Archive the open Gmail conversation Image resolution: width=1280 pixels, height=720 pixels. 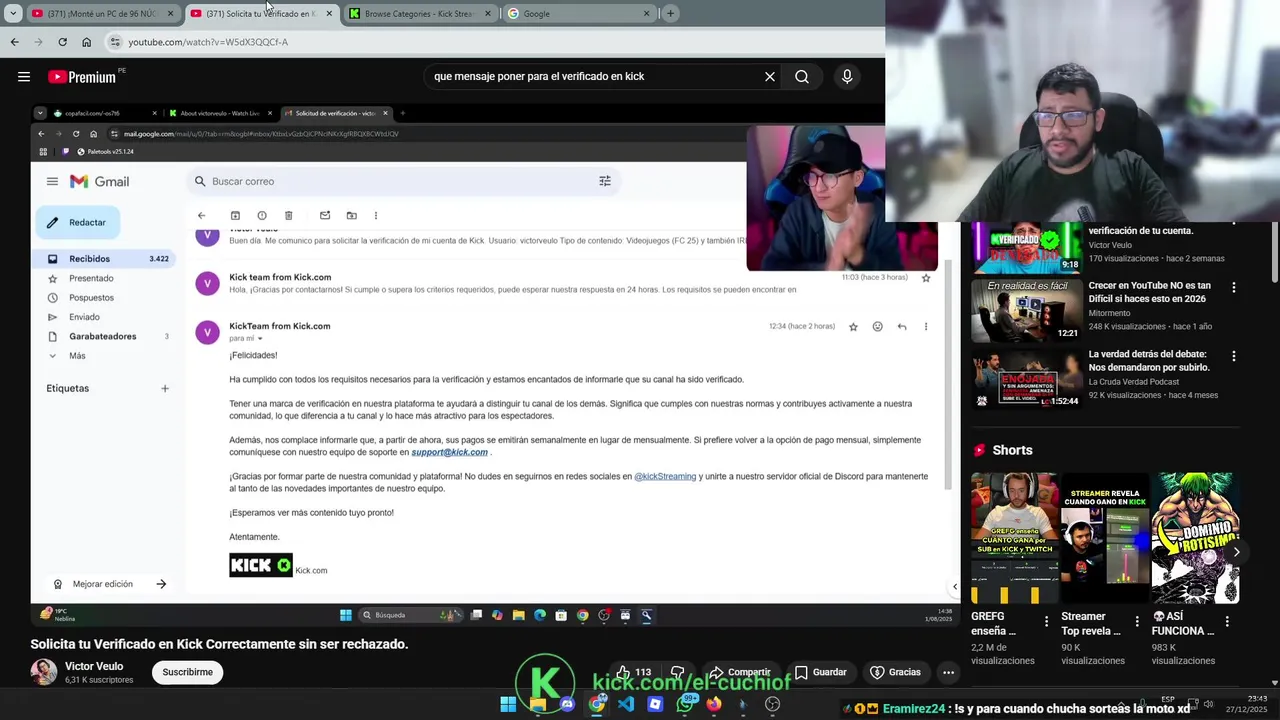235,215
